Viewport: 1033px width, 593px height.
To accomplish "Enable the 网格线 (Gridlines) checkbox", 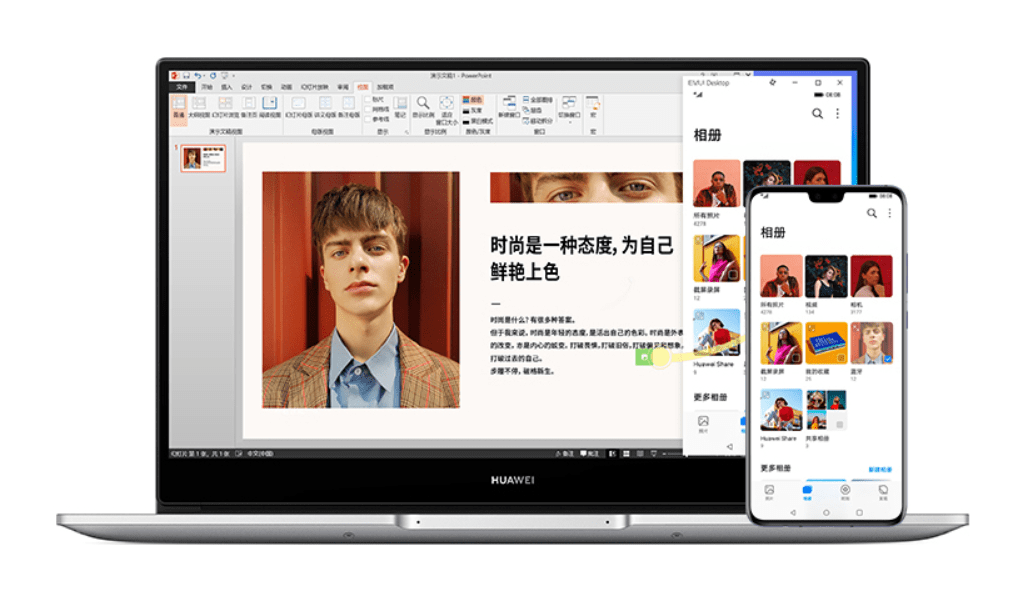I will click(367, 107).
